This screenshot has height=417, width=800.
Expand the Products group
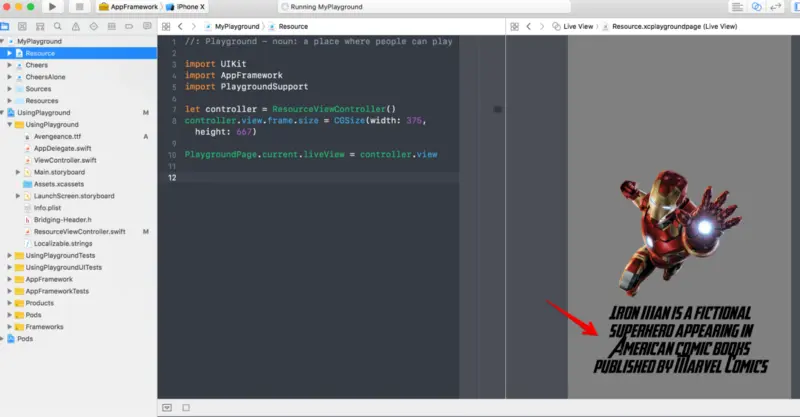9,303
